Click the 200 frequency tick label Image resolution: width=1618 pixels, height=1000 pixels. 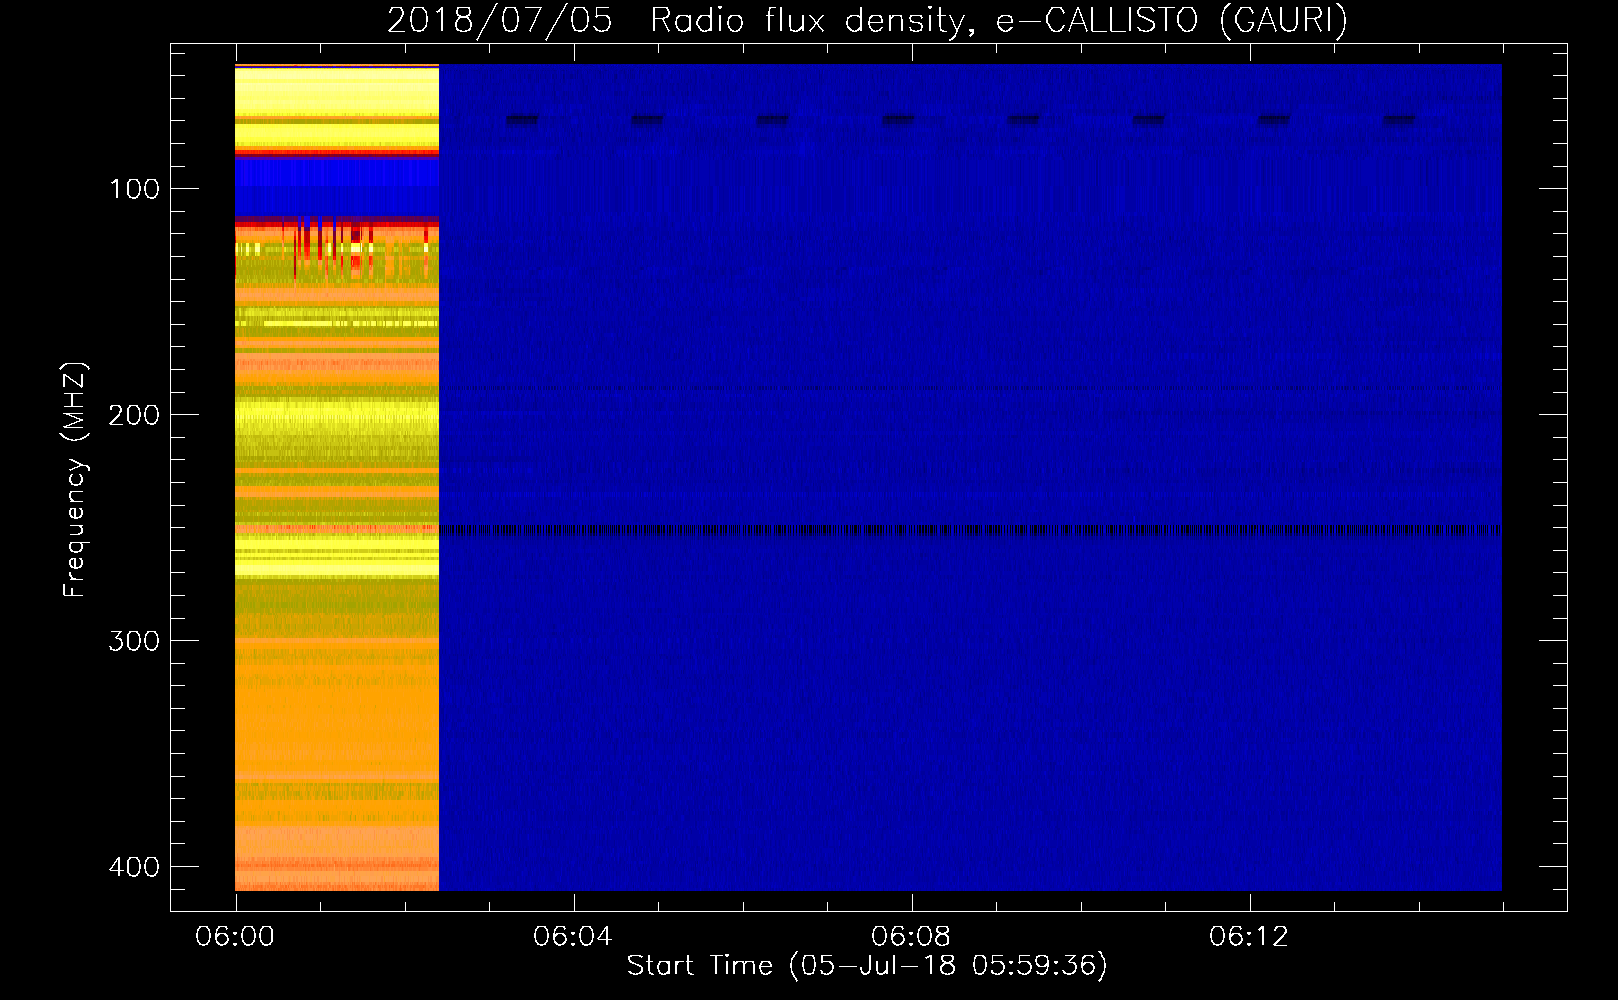[134, 415]
